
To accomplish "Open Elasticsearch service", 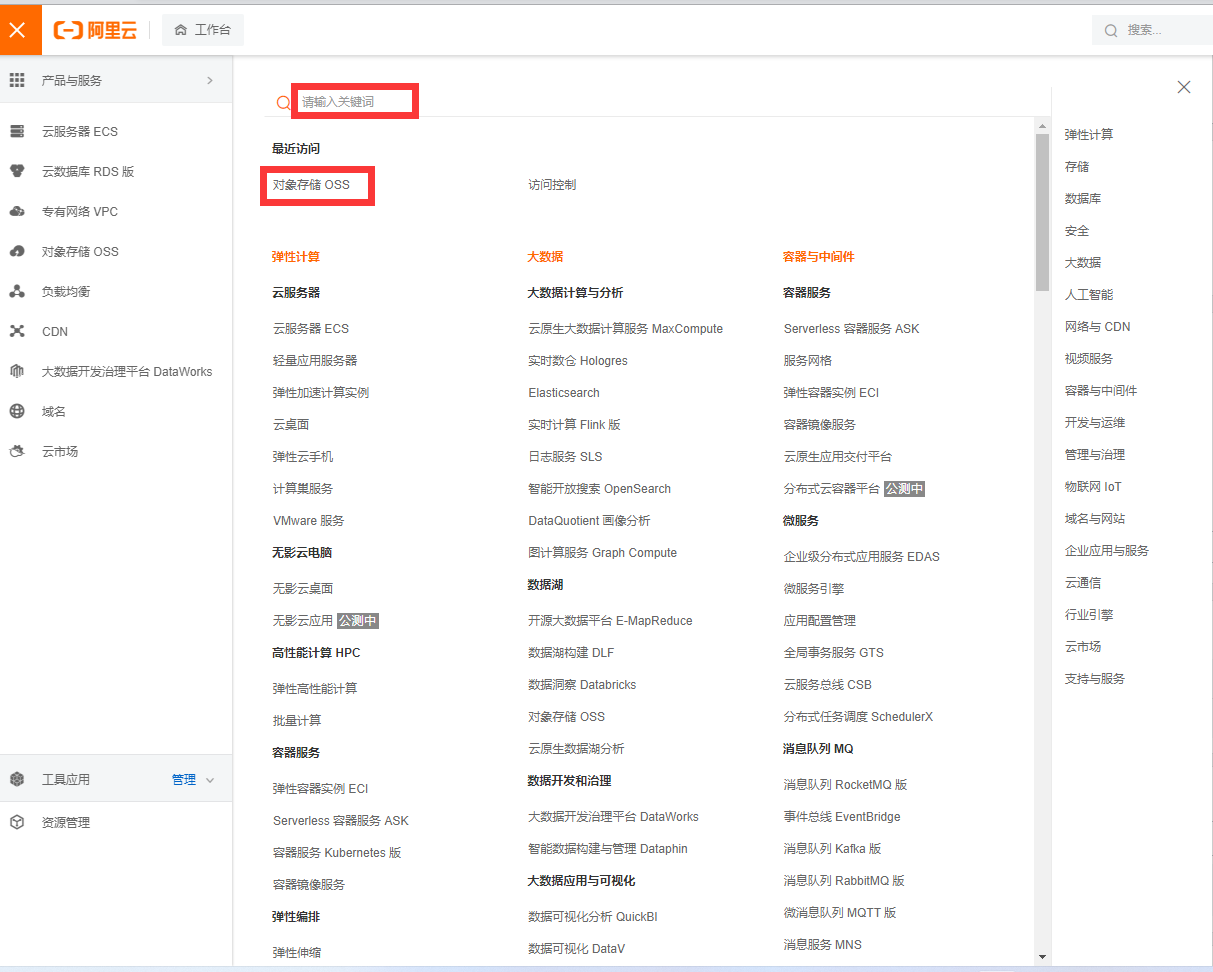I will [564, 392].
